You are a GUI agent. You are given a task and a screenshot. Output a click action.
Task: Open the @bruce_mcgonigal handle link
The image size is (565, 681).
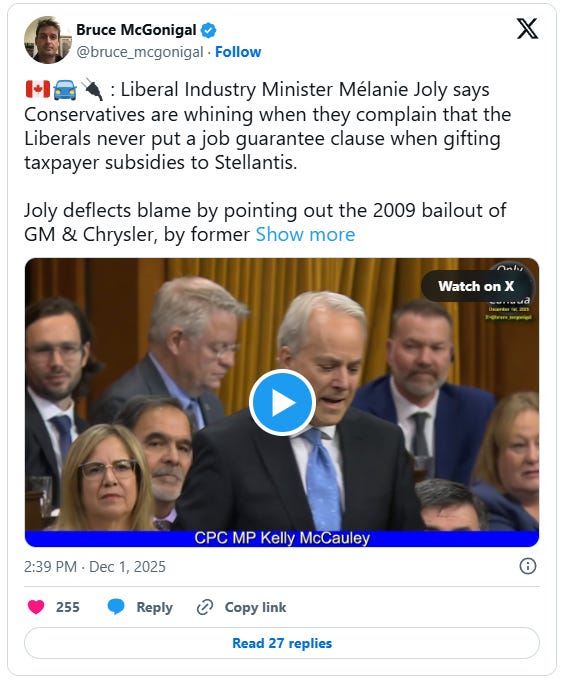pos(140,52)
